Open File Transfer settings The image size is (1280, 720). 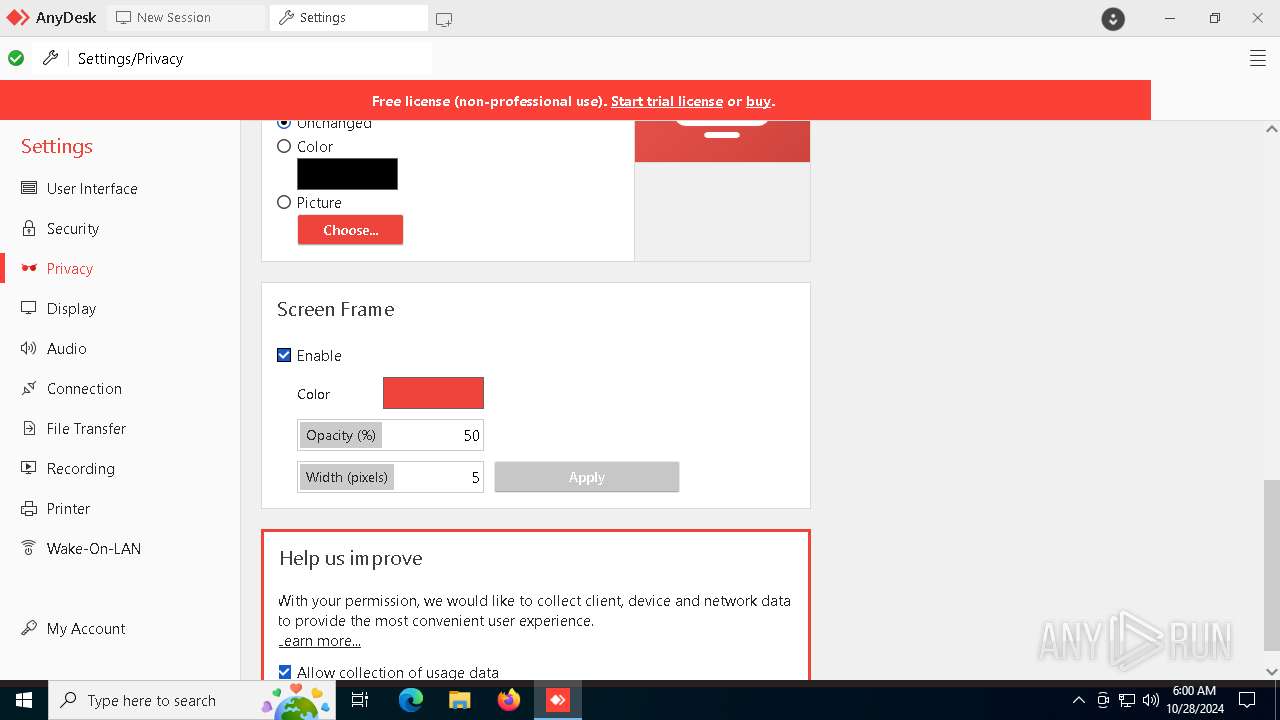pyautogui.click(x=86, y=428)
